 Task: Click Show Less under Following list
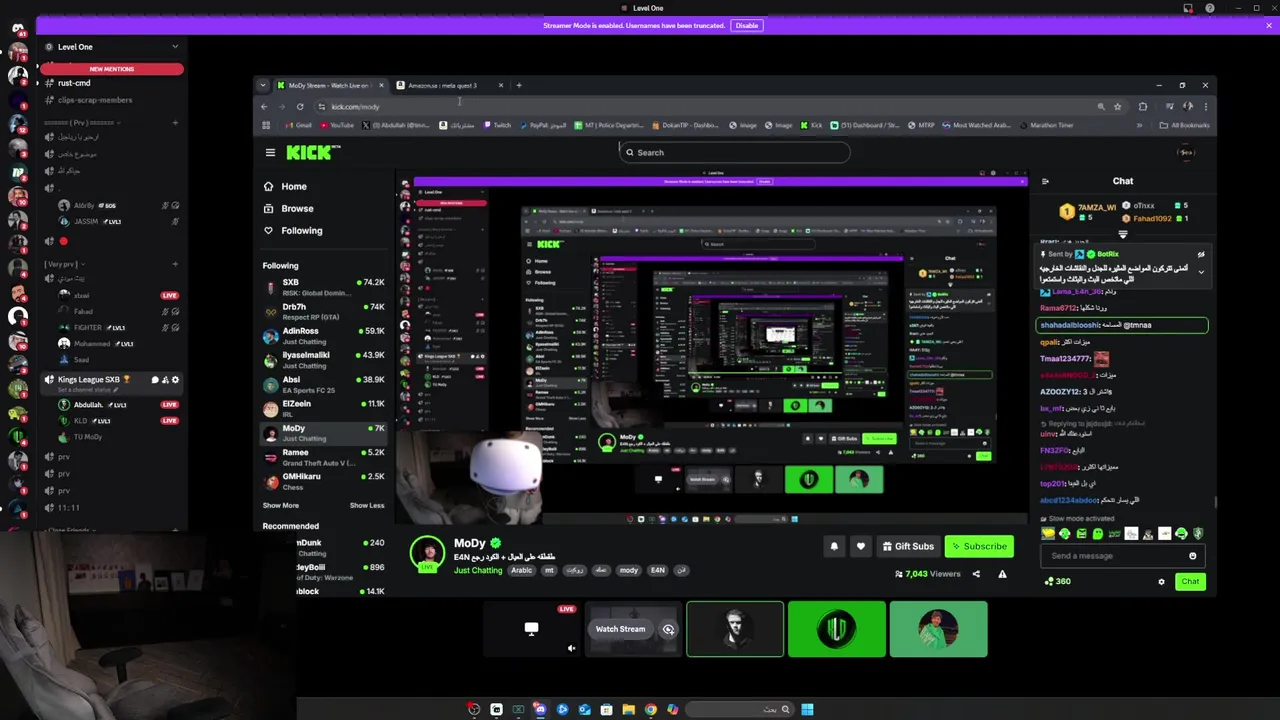pyautogui.click(x=367, y=505)
